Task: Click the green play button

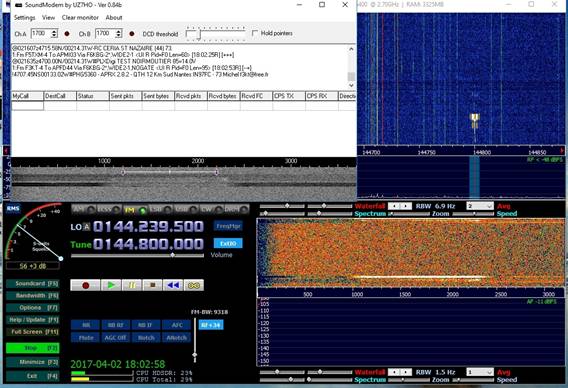Action: click(111, 285)
